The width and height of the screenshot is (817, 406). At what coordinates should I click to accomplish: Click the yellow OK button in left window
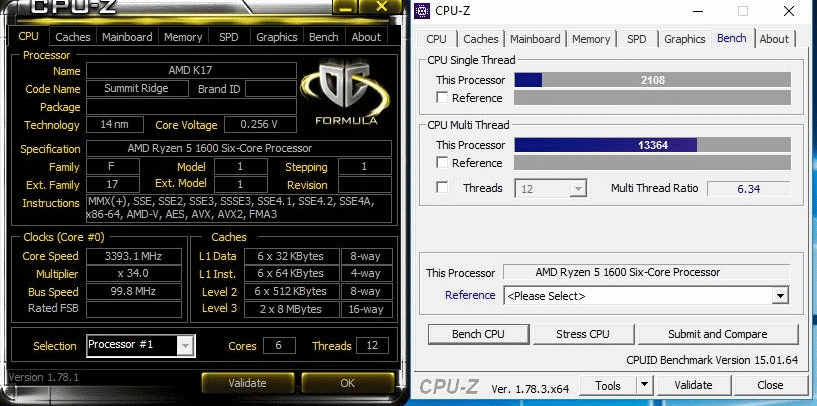[347, 383]
